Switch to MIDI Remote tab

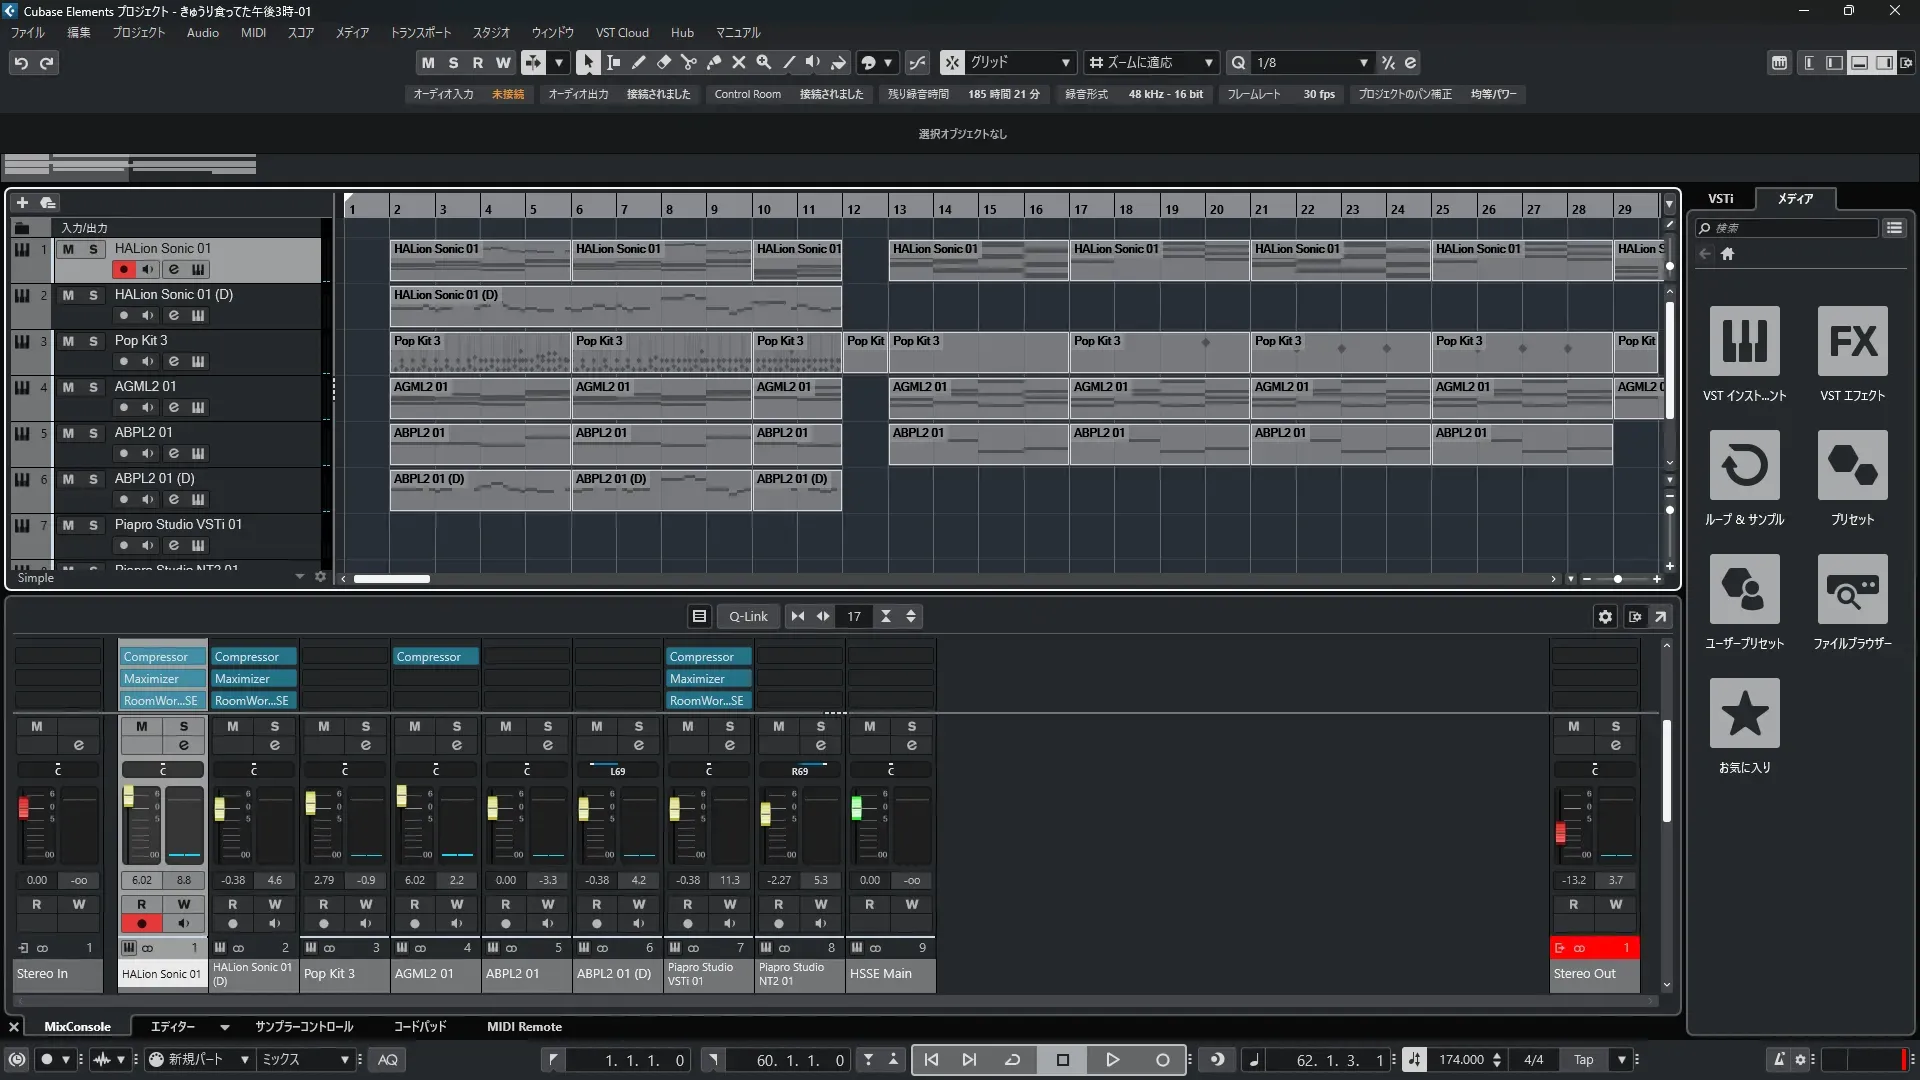524,1026
